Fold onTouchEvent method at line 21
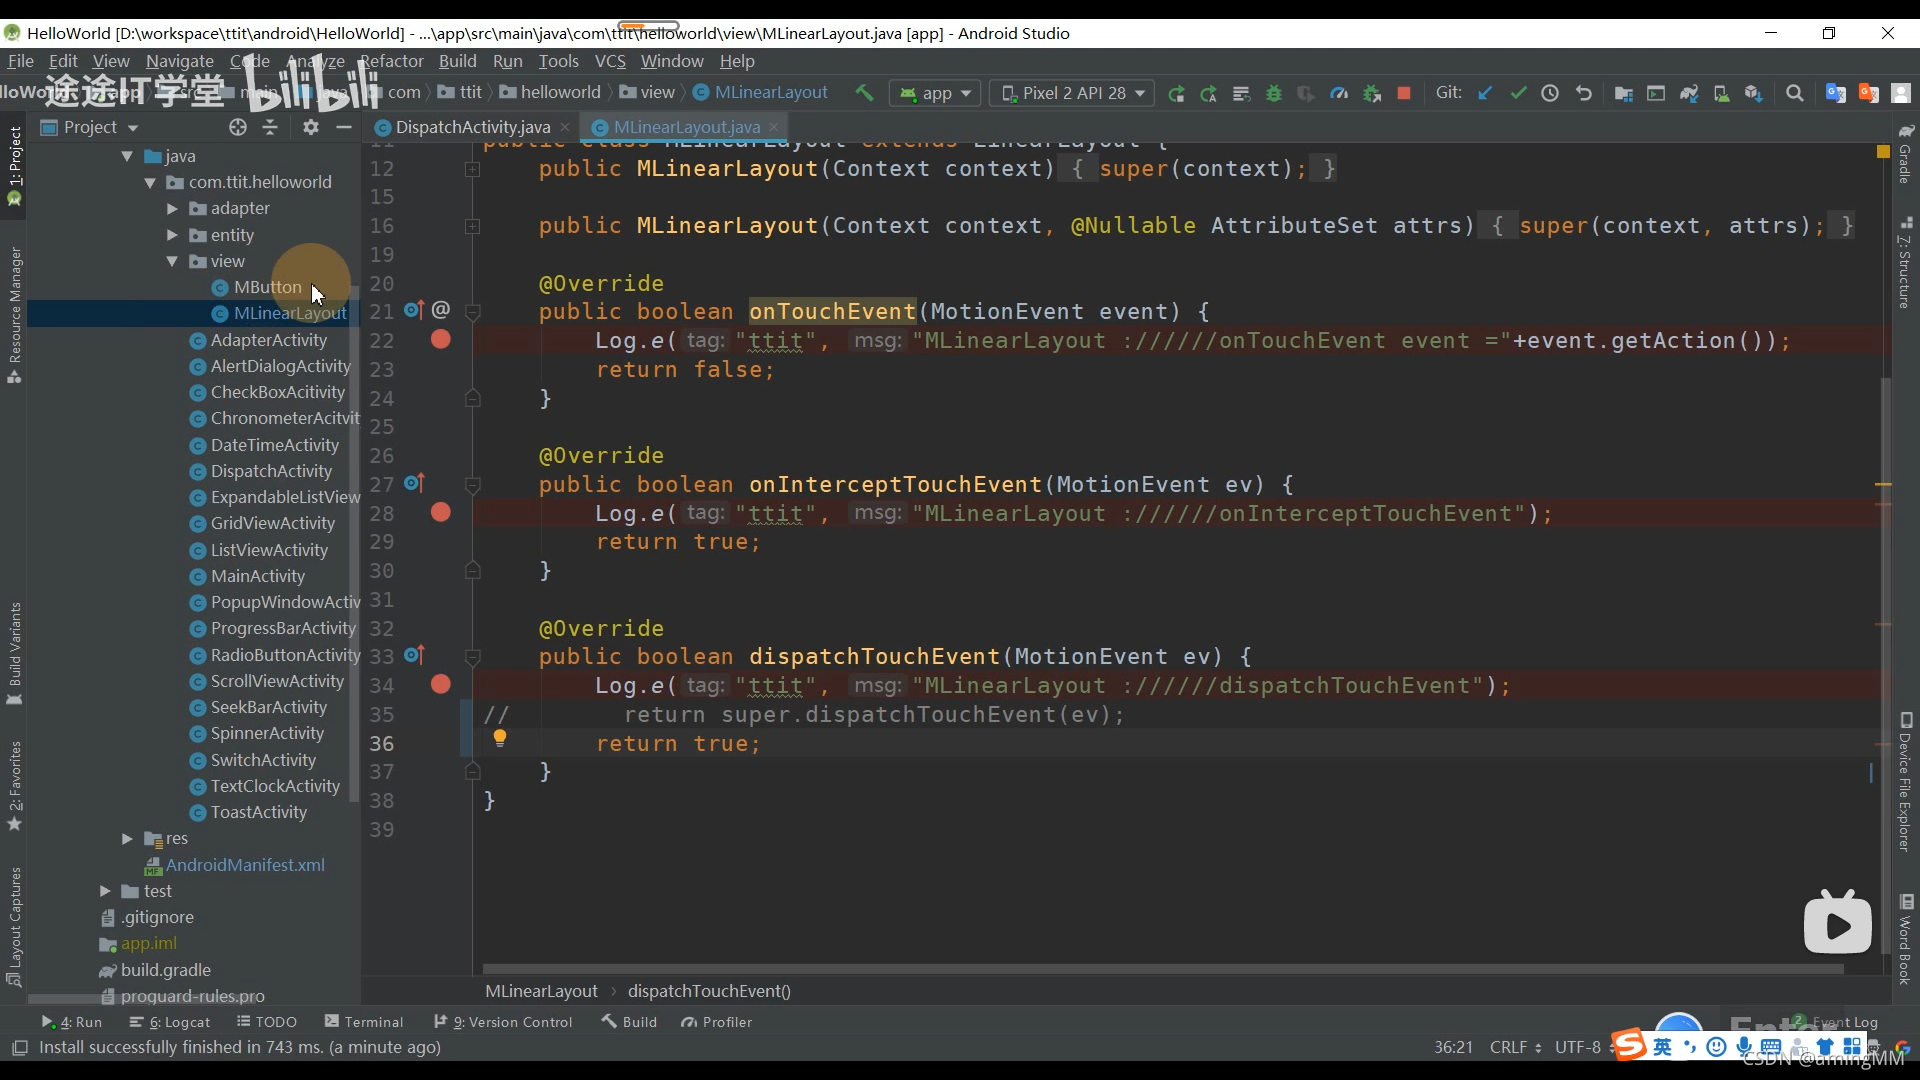This screenshot has width=1920, height=1080. pos(473,312)
